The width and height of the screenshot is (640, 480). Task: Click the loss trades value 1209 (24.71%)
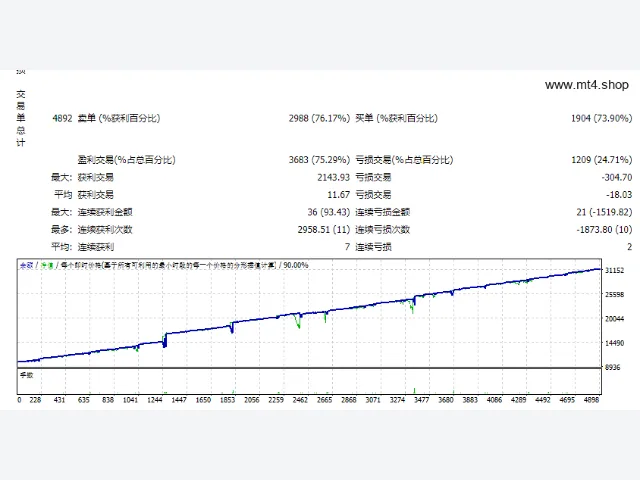point(602,160)
